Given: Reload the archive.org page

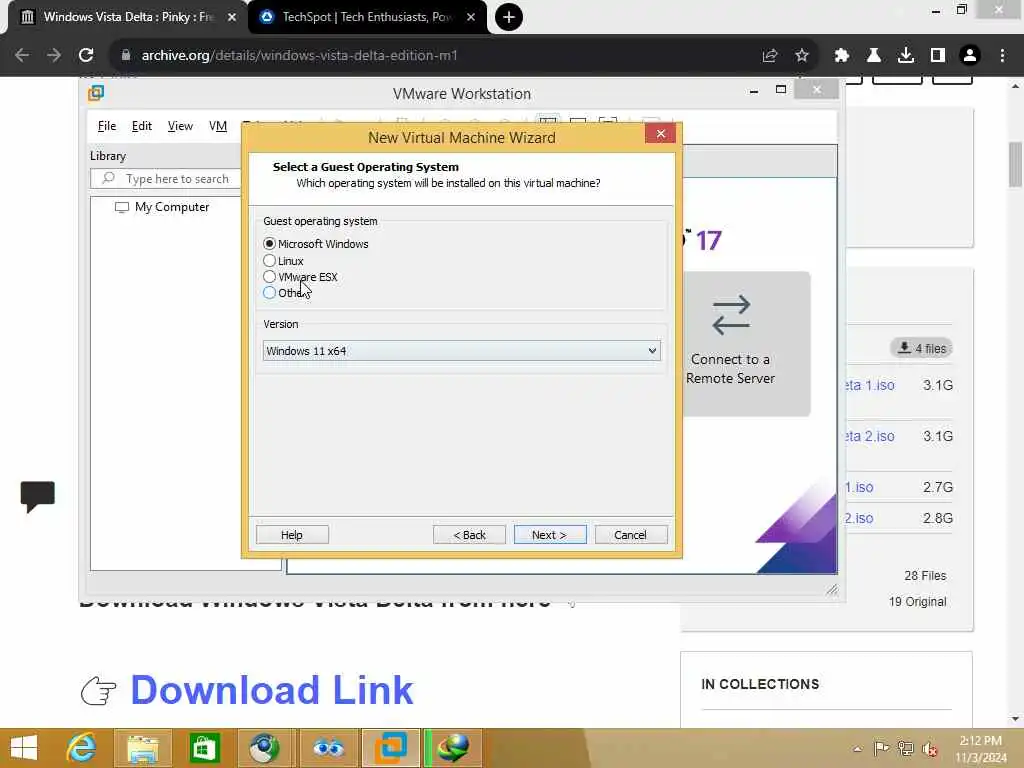Looking at the screenshot, I should [x=86, y=56].
